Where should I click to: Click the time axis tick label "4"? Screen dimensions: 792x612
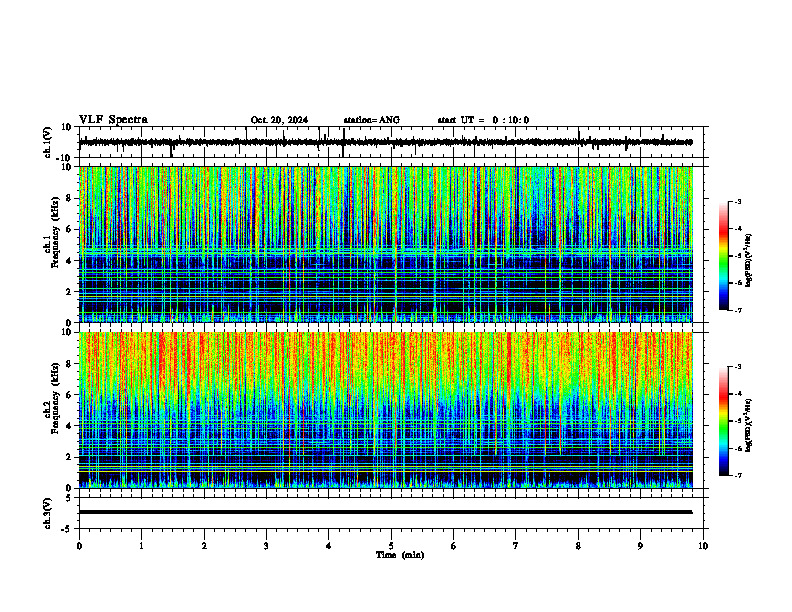coord(329,546)
